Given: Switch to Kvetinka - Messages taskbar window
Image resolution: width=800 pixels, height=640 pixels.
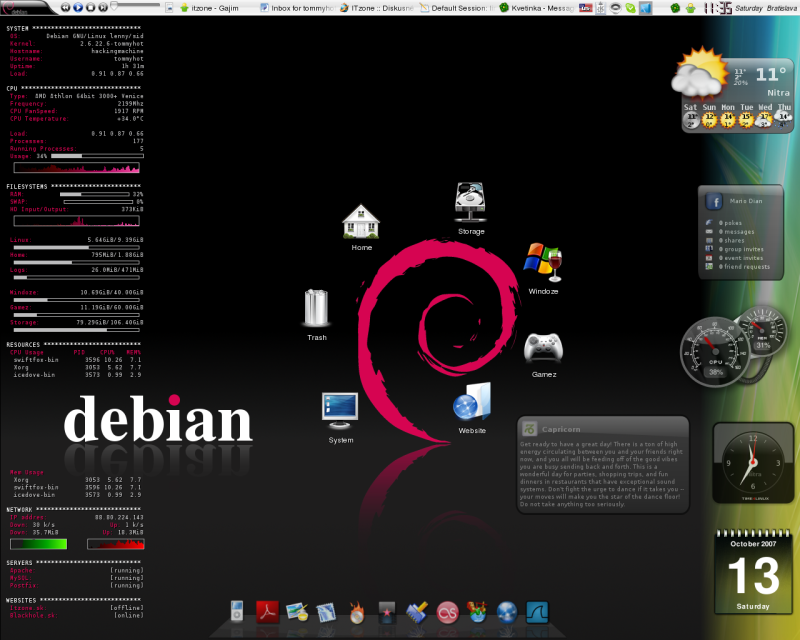Looking at the screenshot, I should tap(537, 8).
